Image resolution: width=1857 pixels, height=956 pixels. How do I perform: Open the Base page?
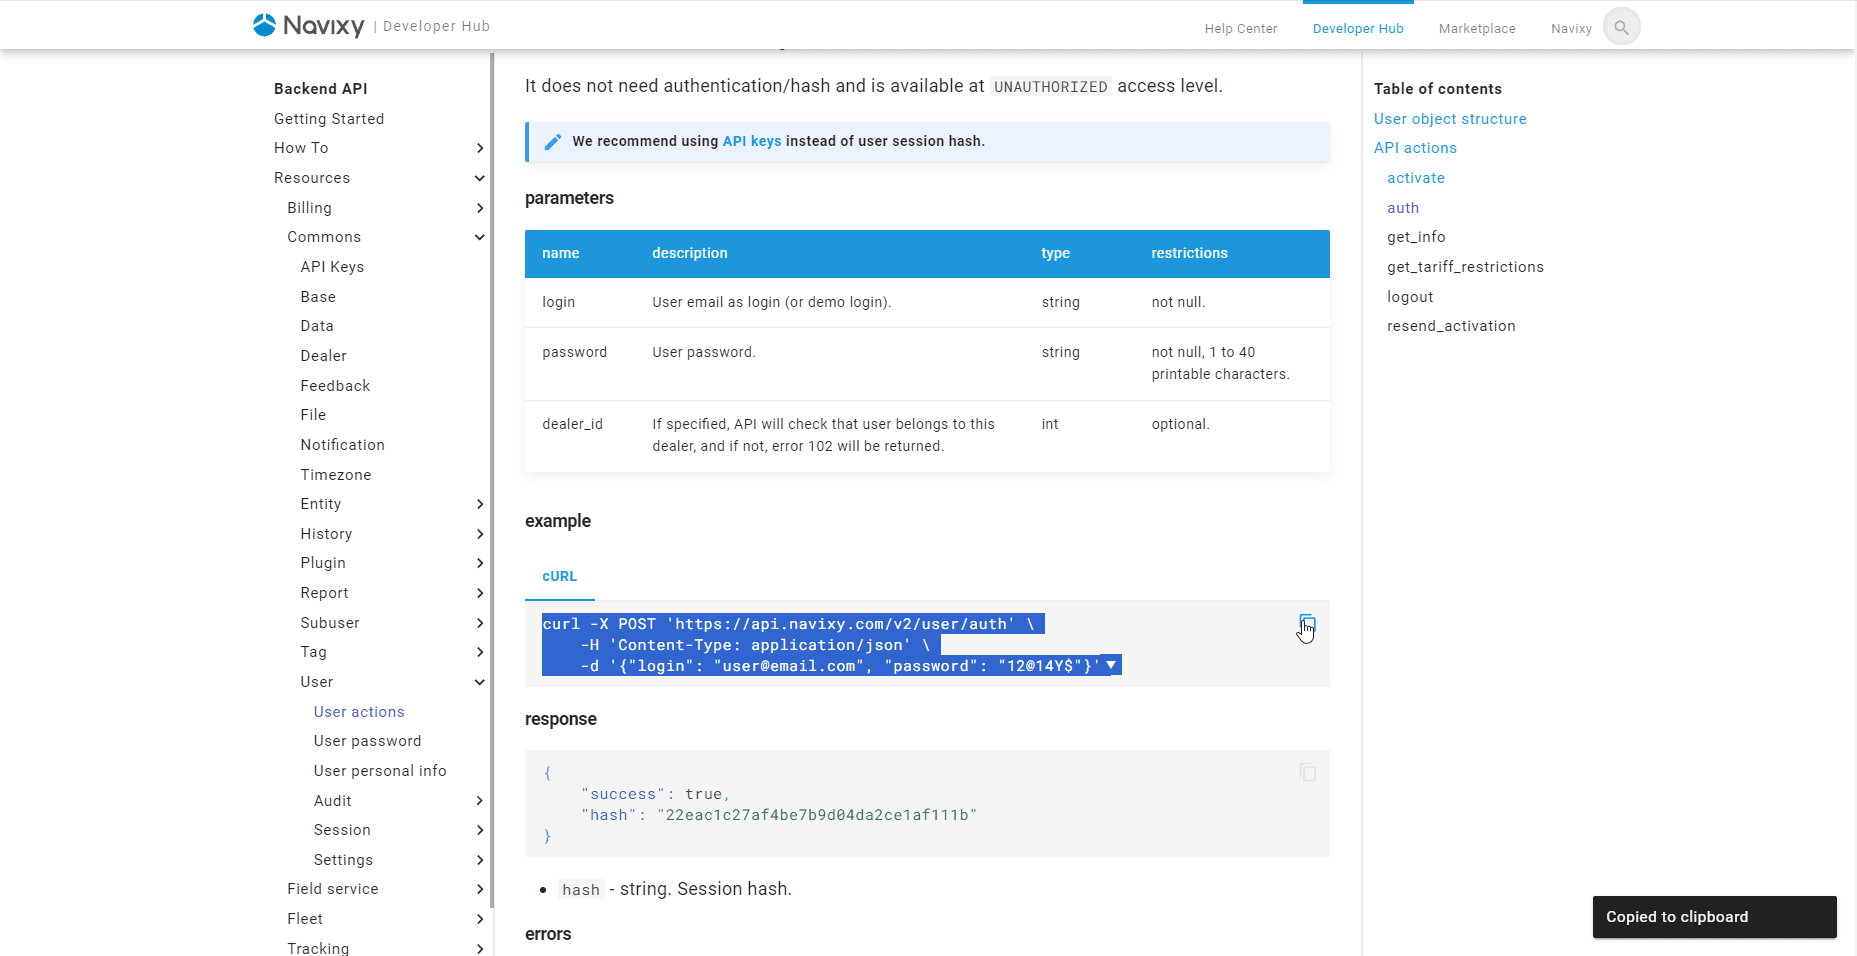[x=318, y=297]
